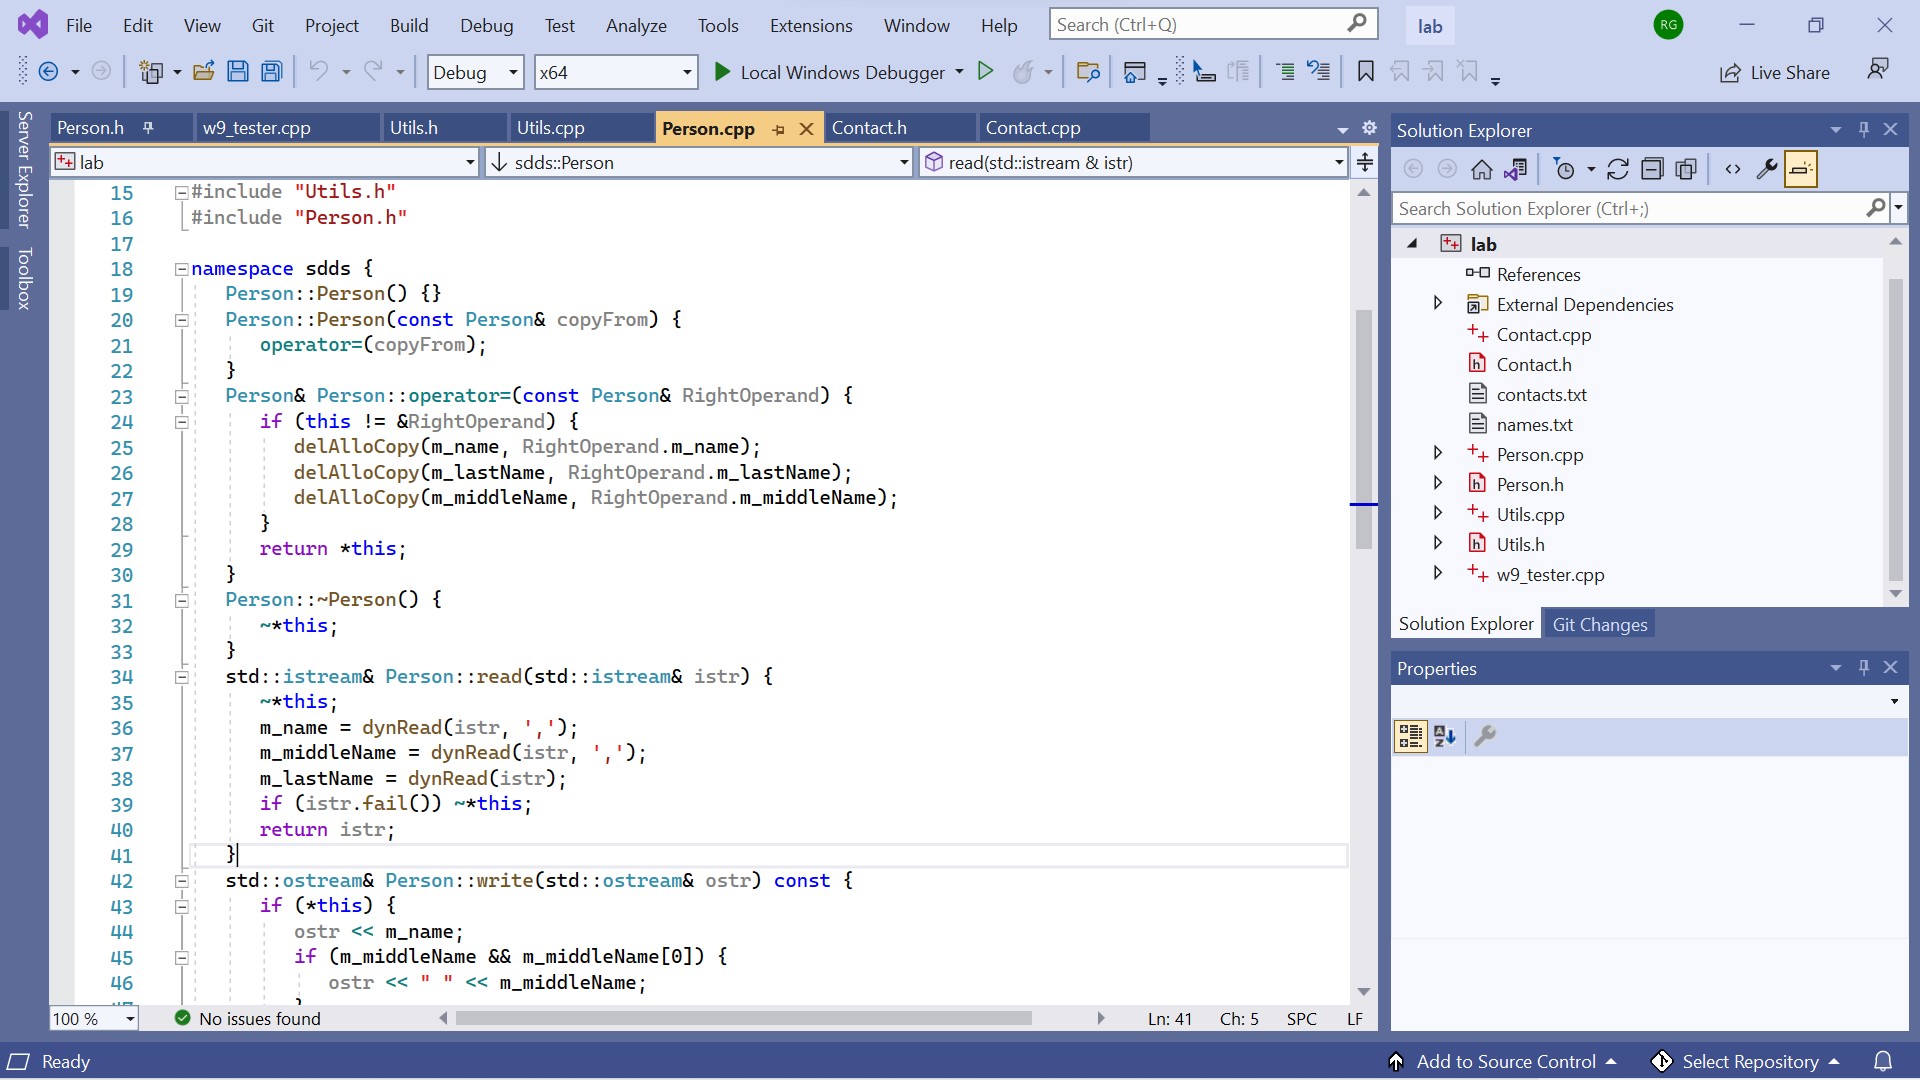Expand the Person.cpp tree node
This screenshot has width=1920, height=1080.
pos(1438,454)
